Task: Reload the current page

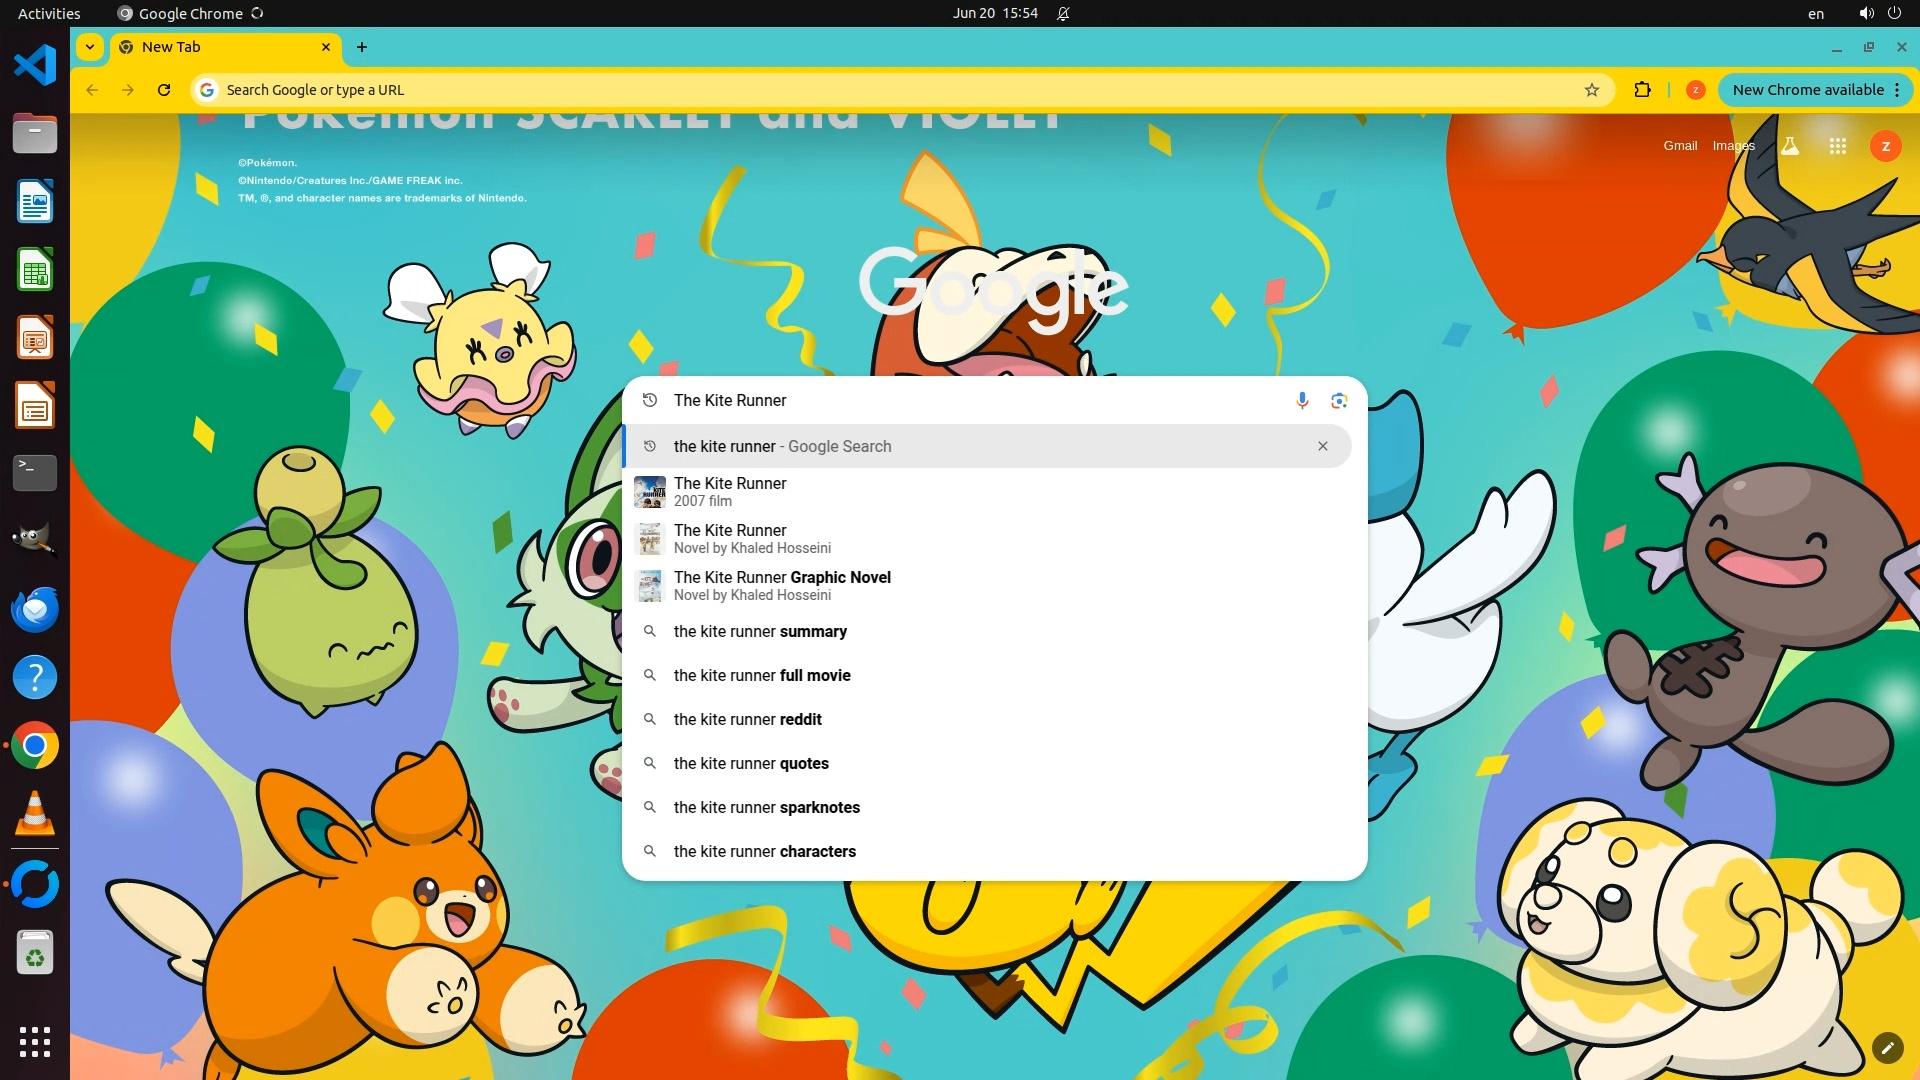Action: (x=164, y=90)
